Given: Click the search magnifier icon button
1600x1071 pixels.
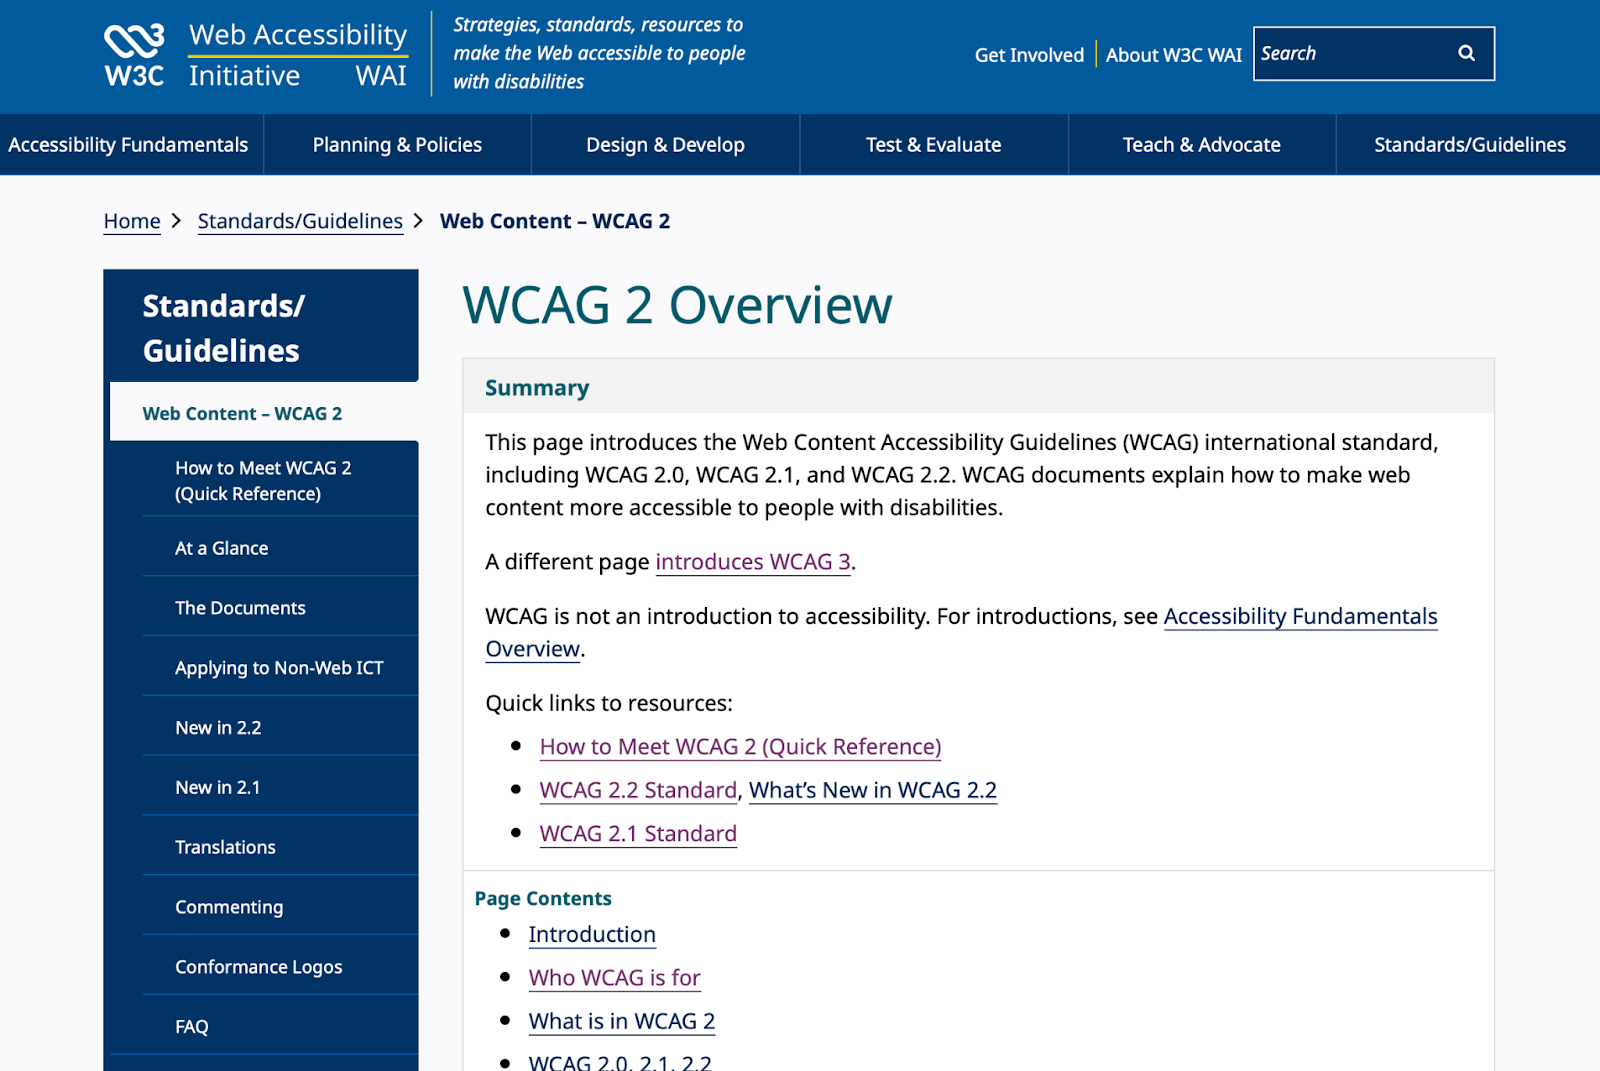Looking at the screenshot, I should [x=1466, y=54].
